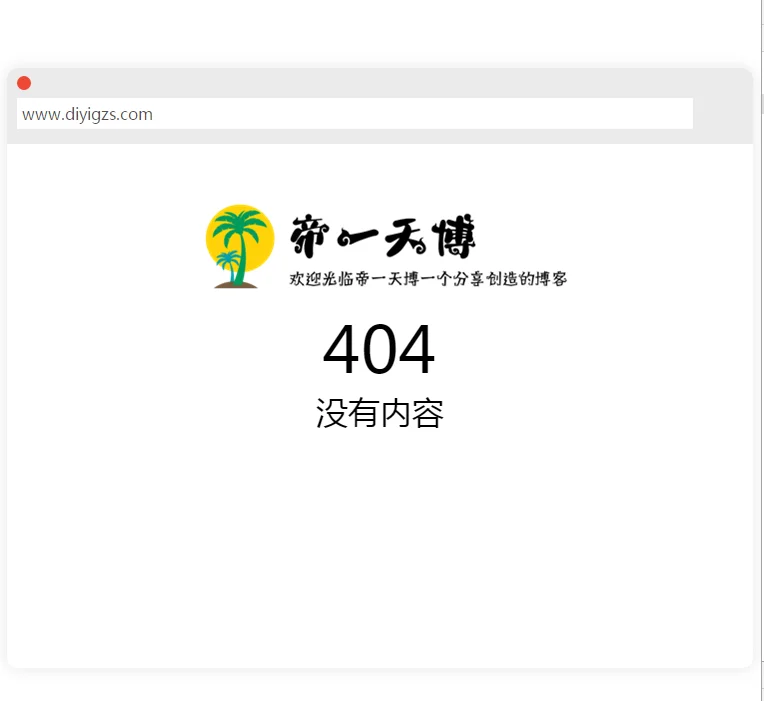Click the palm tree sun logo

coord(240,246)
